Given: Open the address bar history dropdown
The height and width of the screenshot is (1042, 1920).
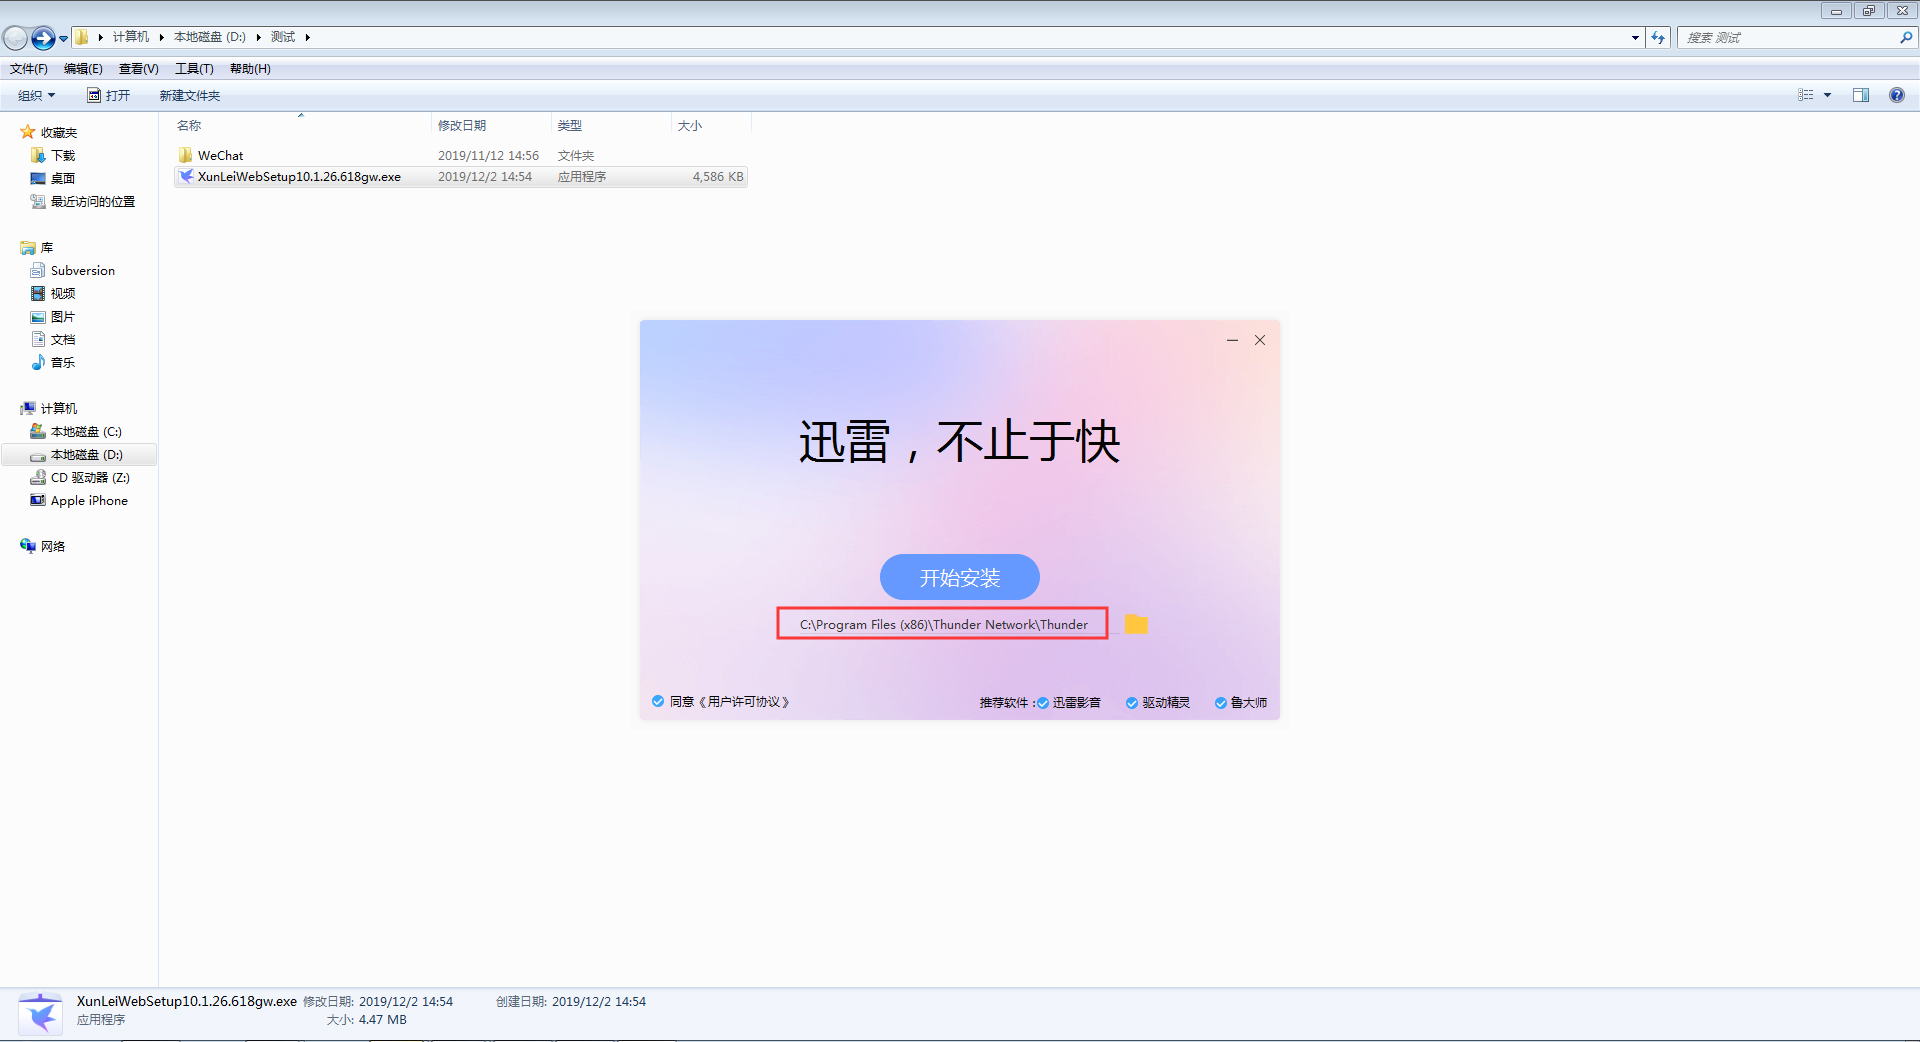Looking at the screenshot, I should pos(1634,37).
